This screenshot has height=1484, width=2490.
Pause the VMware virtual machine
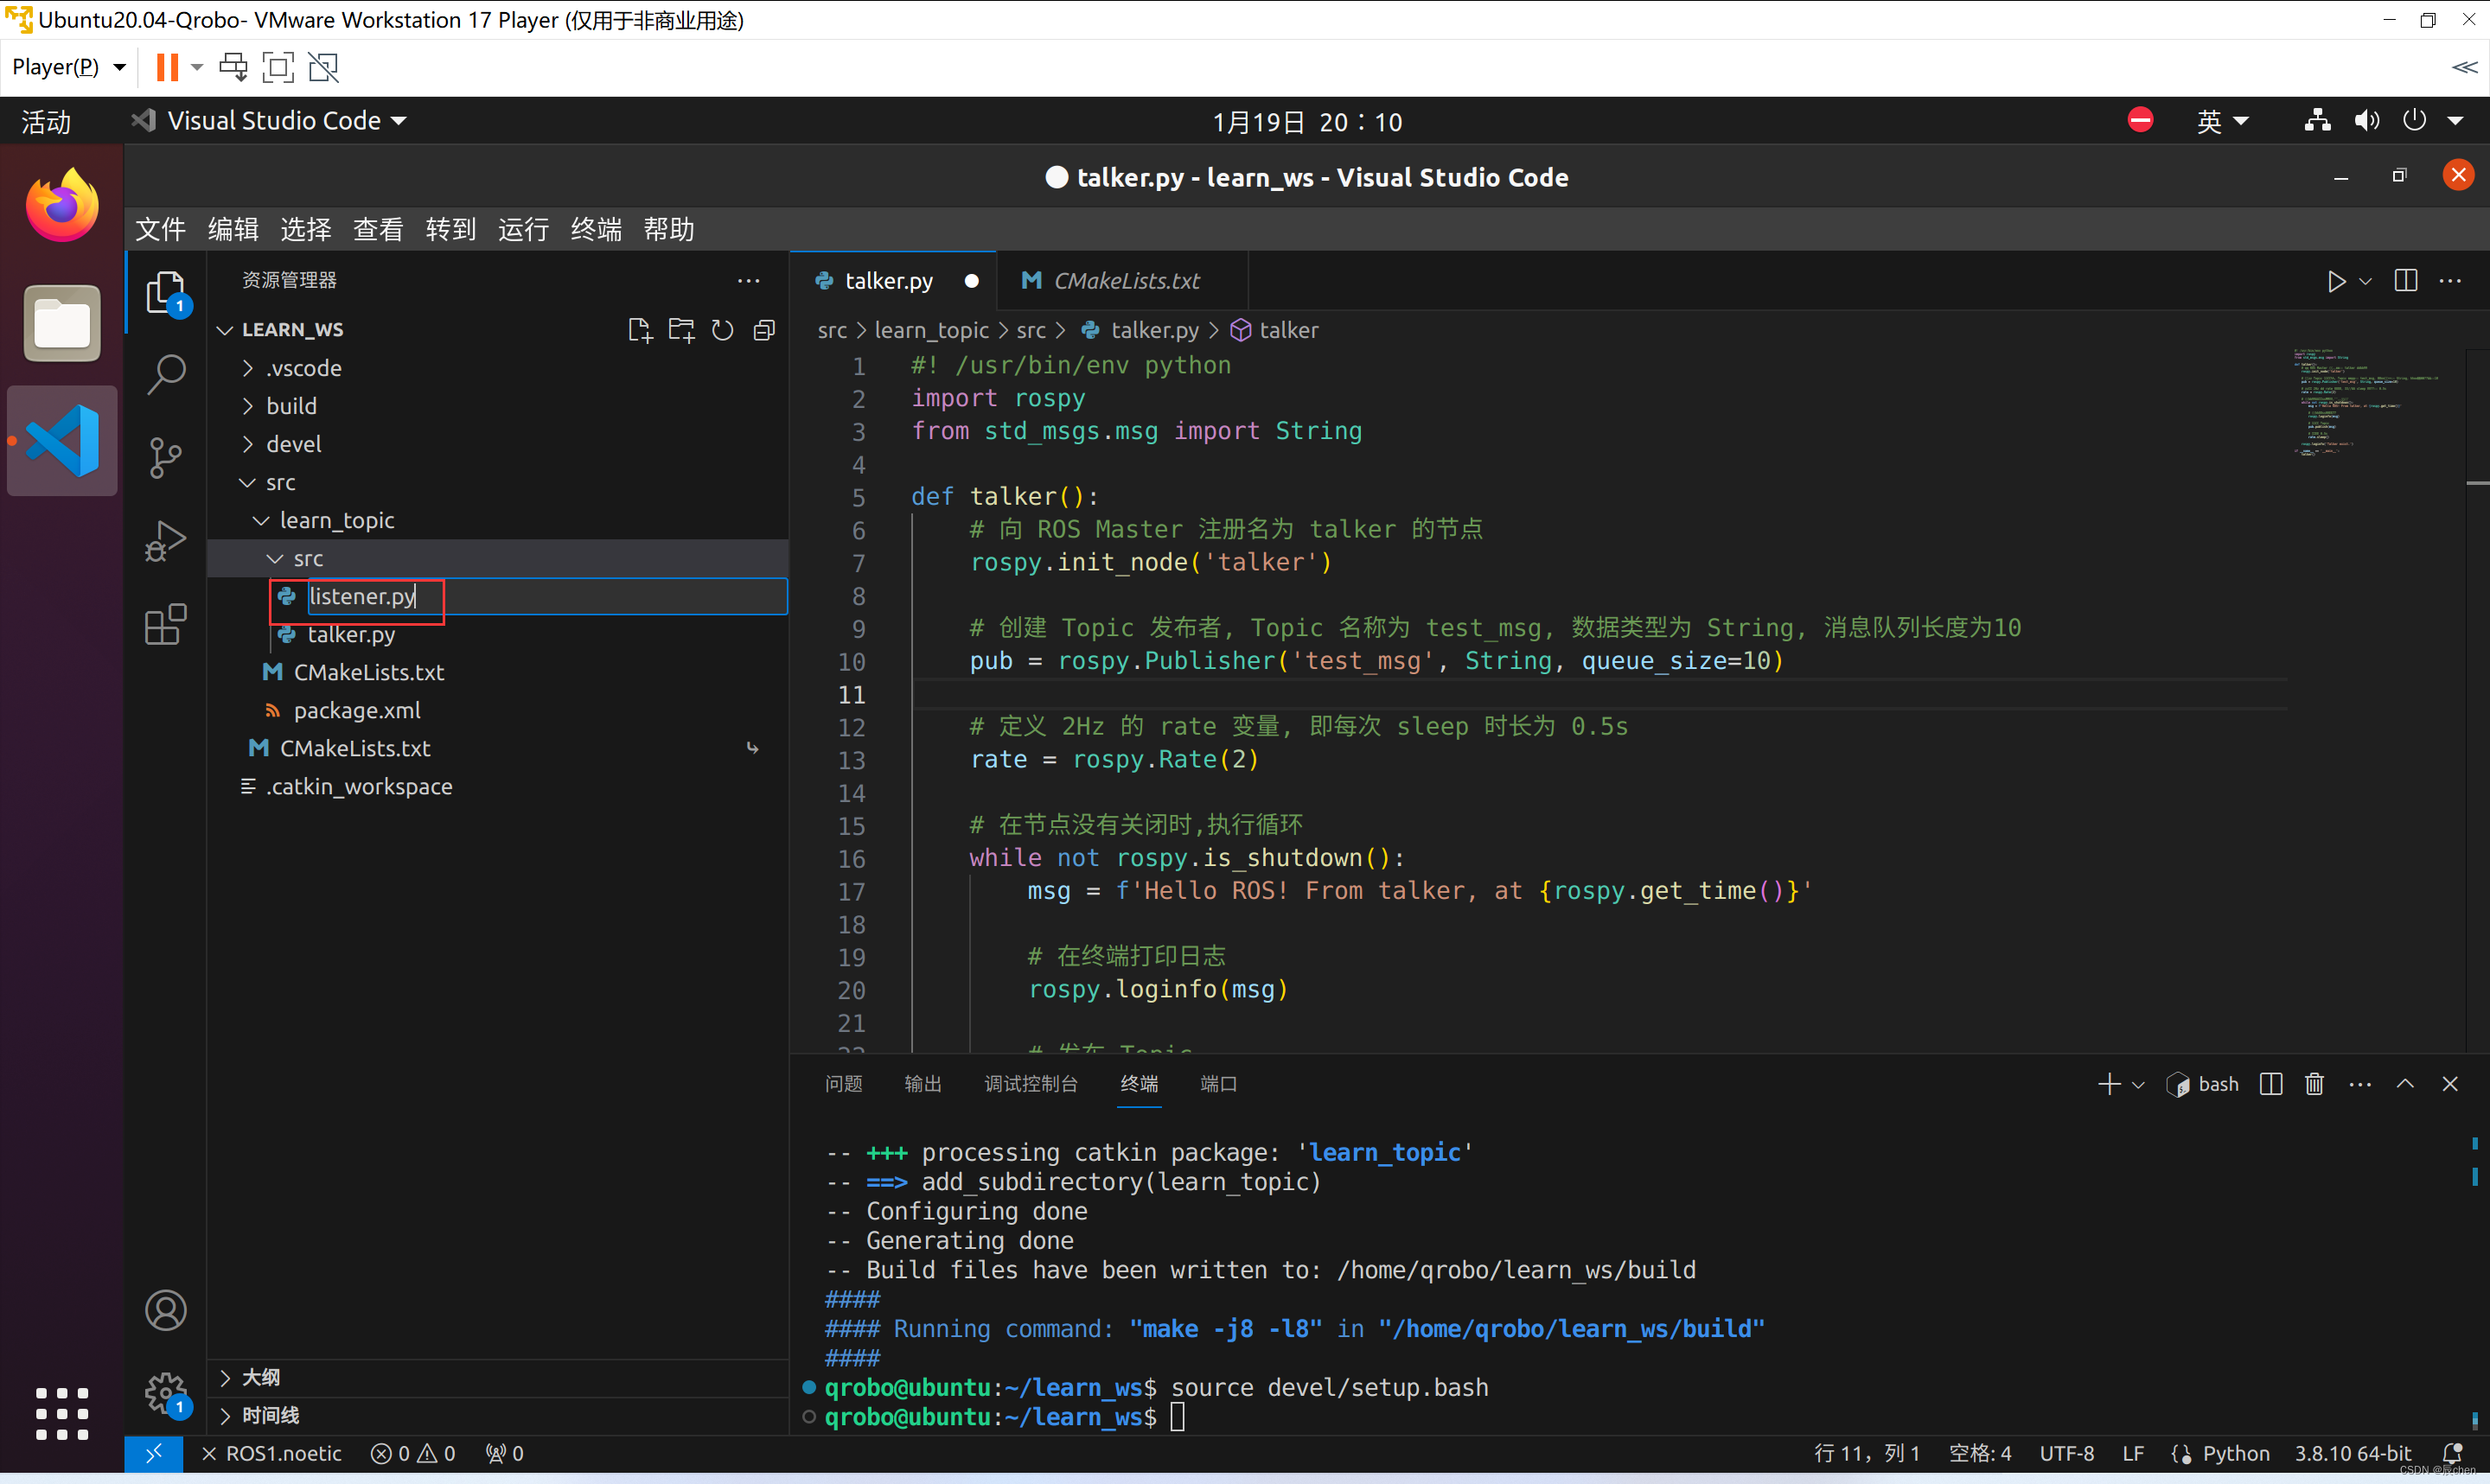(167, 67)
